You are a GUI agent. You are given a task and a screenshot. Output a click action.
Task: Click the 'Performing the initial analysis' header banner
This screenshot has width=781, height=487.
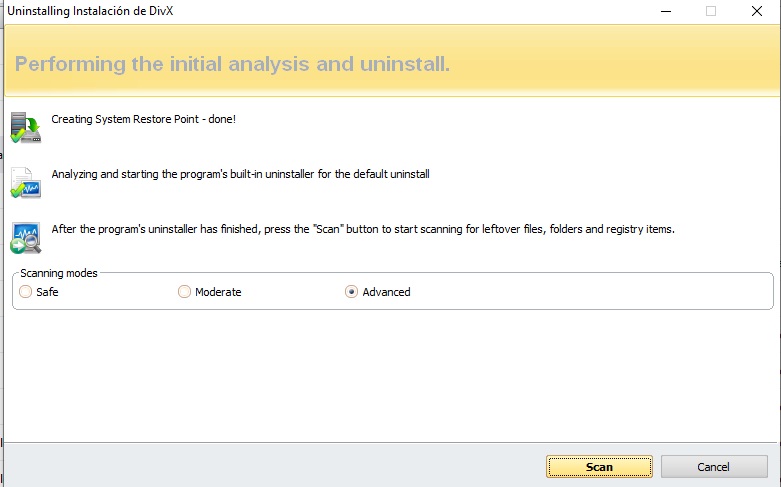[232, 65]
